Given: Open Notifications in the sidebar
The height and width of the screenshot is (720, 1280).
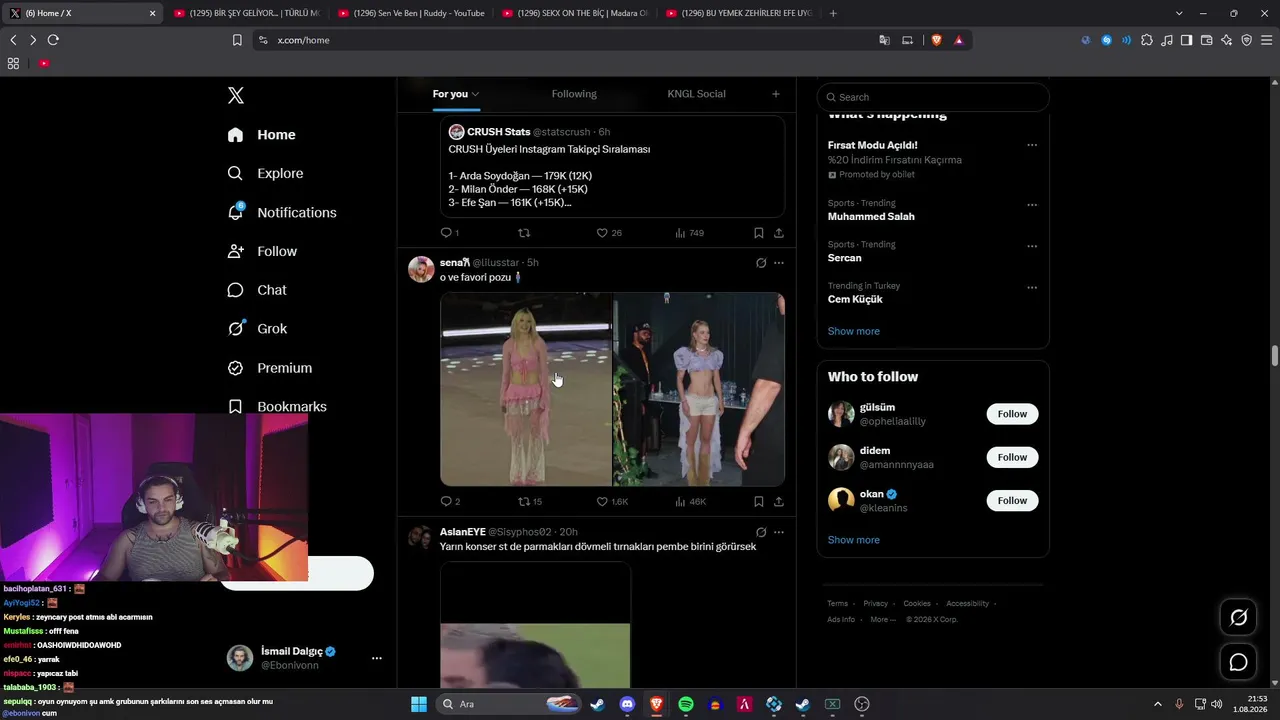Looking at the screenshot, I should [282, 212].
